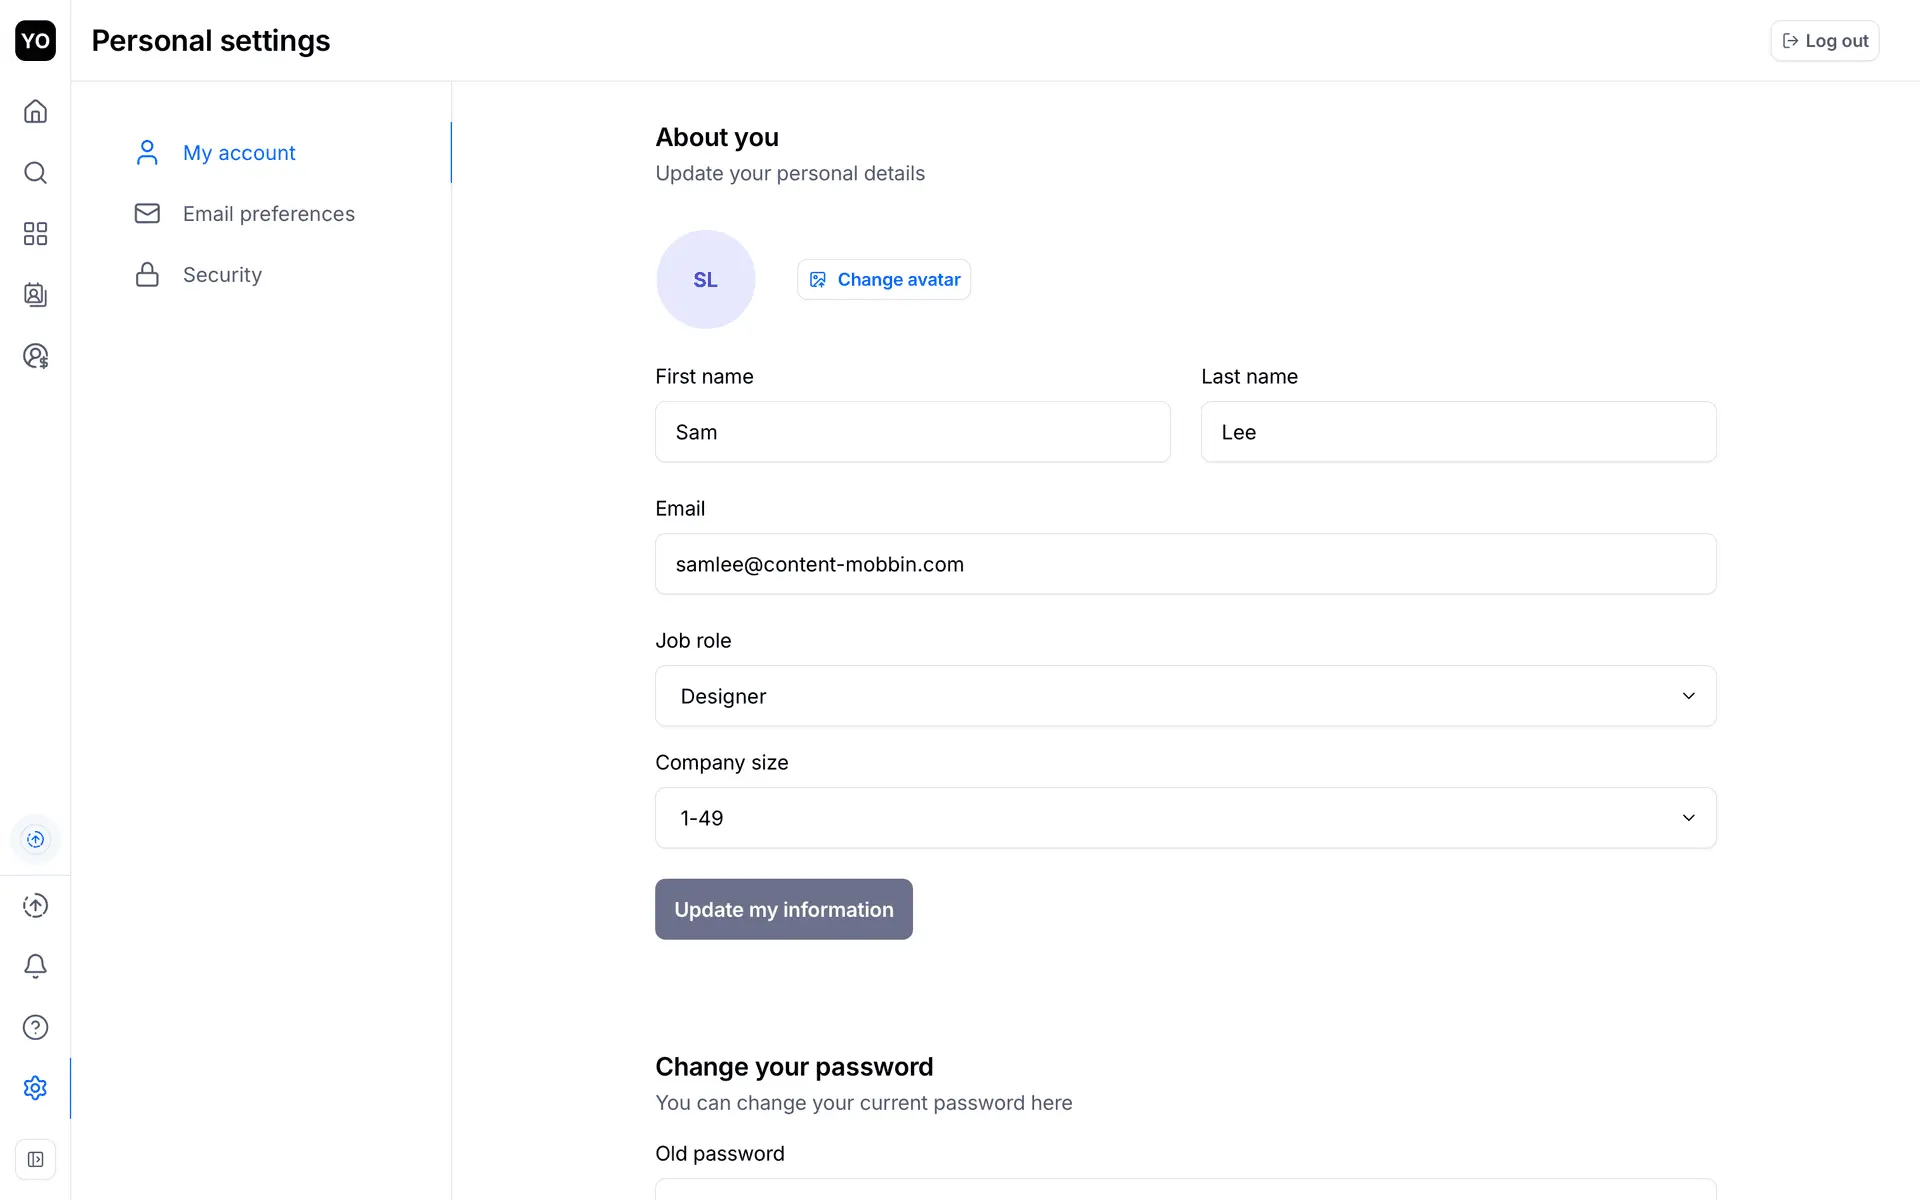The height and width of the screenshot is (1200, 1920).
Task: Click the Change avatar button
Action: click(883, 280)
